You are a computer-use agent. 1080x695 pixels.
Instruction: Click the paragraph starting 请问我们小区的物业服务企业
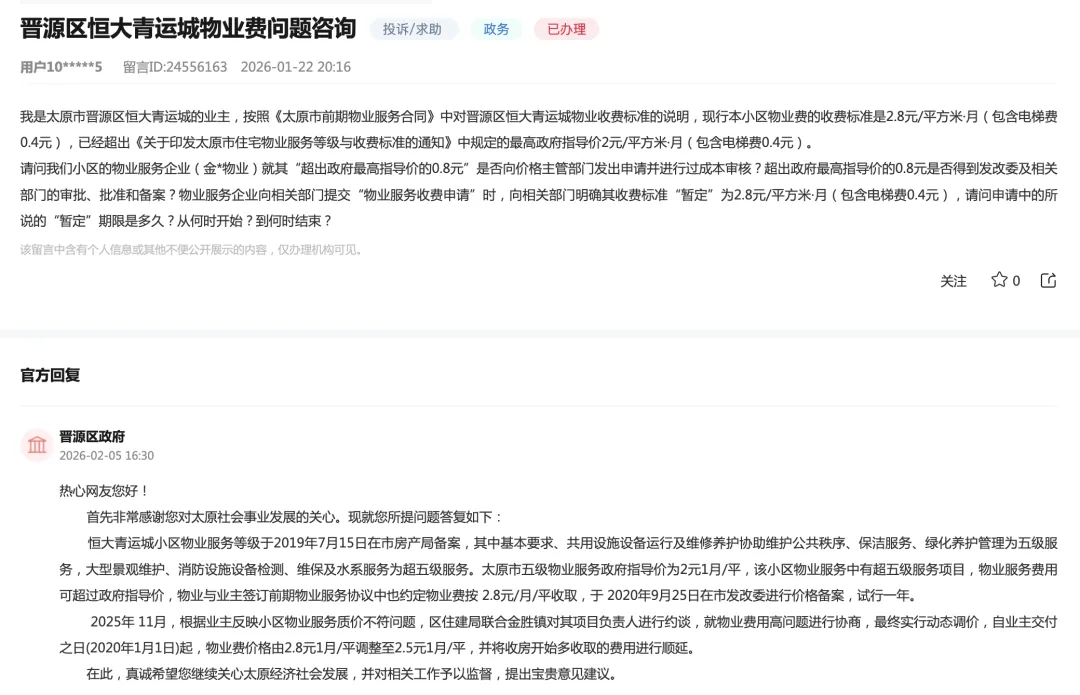[x=539, y=195]
